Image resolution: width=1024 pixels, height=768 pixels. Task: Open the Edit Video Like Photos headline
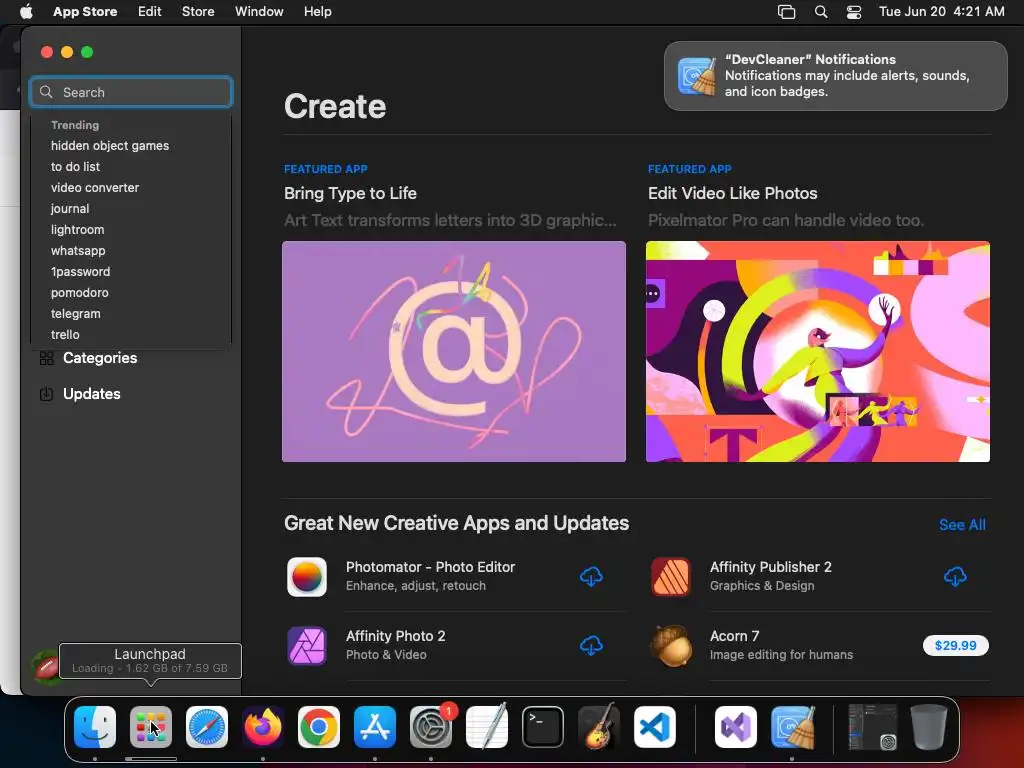(732, 193)
